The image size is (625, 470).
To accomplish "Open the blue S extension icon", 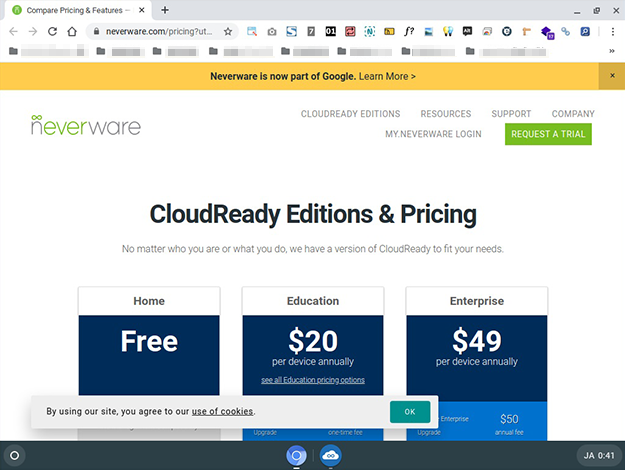I will (291, 31).
